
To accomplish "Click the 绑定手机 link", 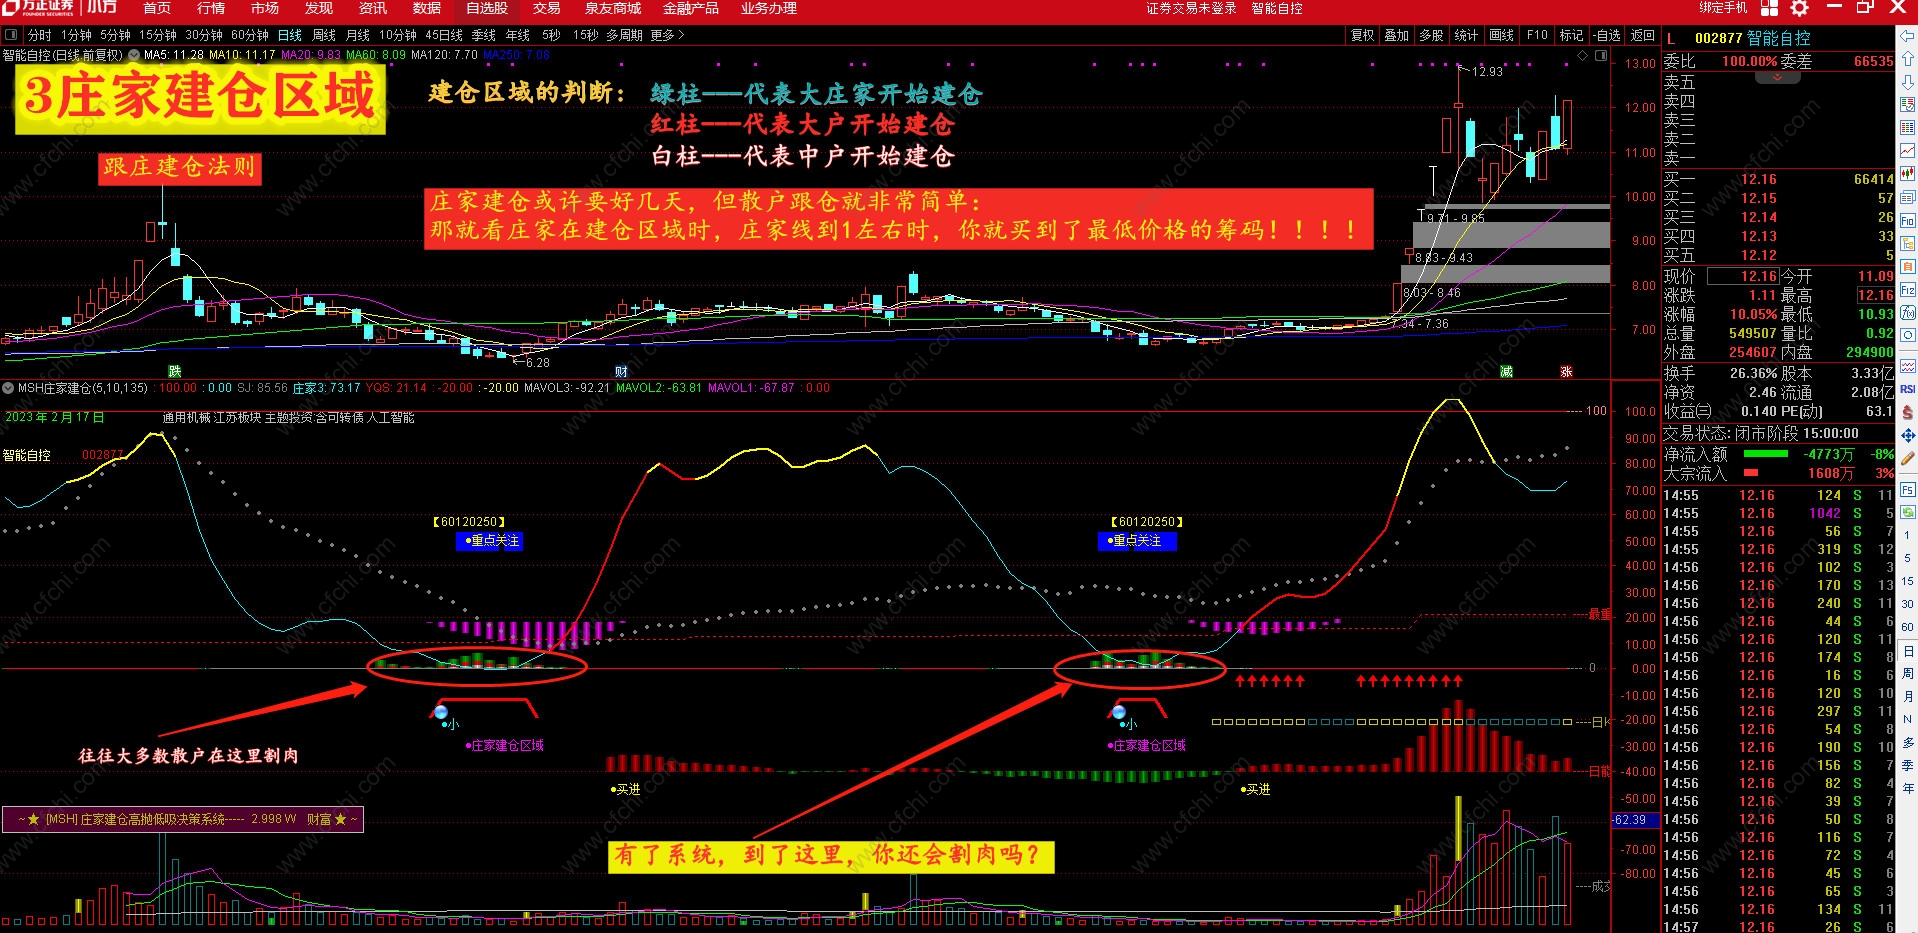I will [x=1724, y=8].
